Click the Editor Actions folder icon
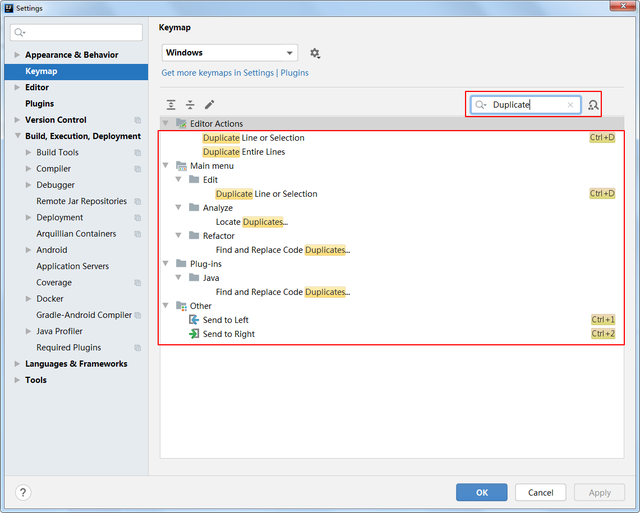 tap(181, 123)
